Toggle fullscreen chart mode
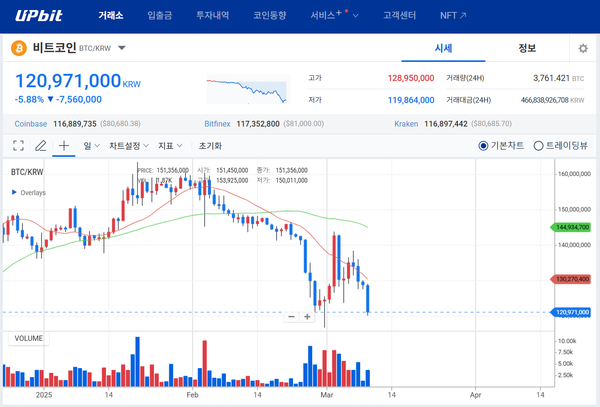The image size is (600, 407). [x=18, y=145]
